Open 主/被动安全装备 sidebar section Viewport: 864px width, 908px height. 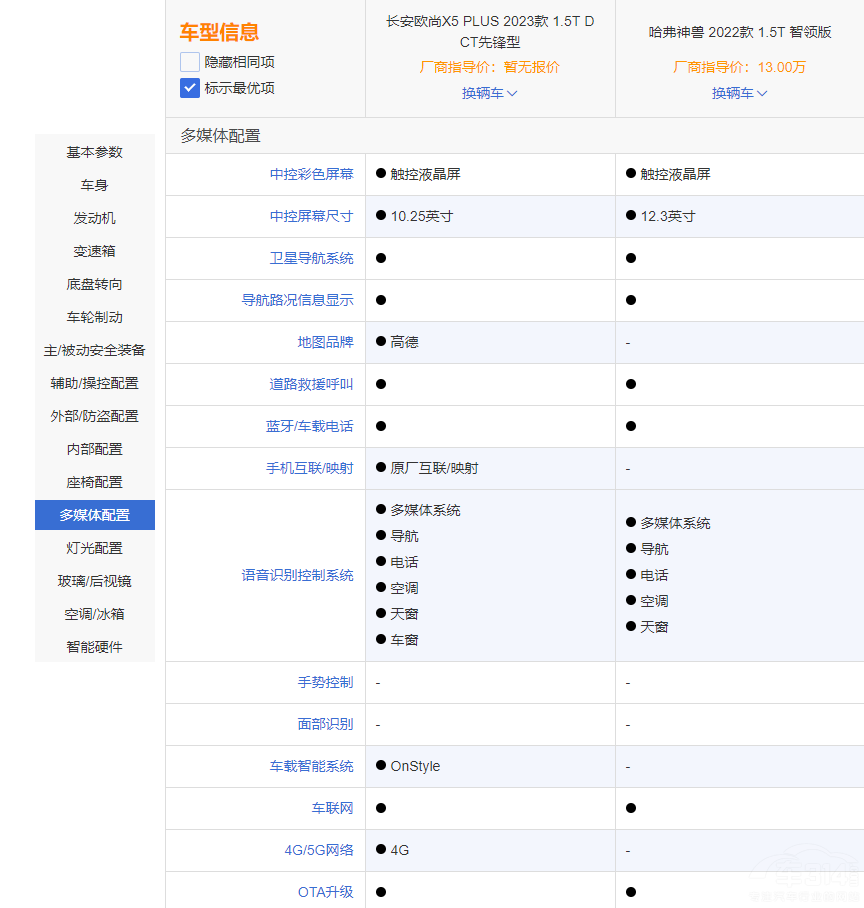click(x=95, y=350)
